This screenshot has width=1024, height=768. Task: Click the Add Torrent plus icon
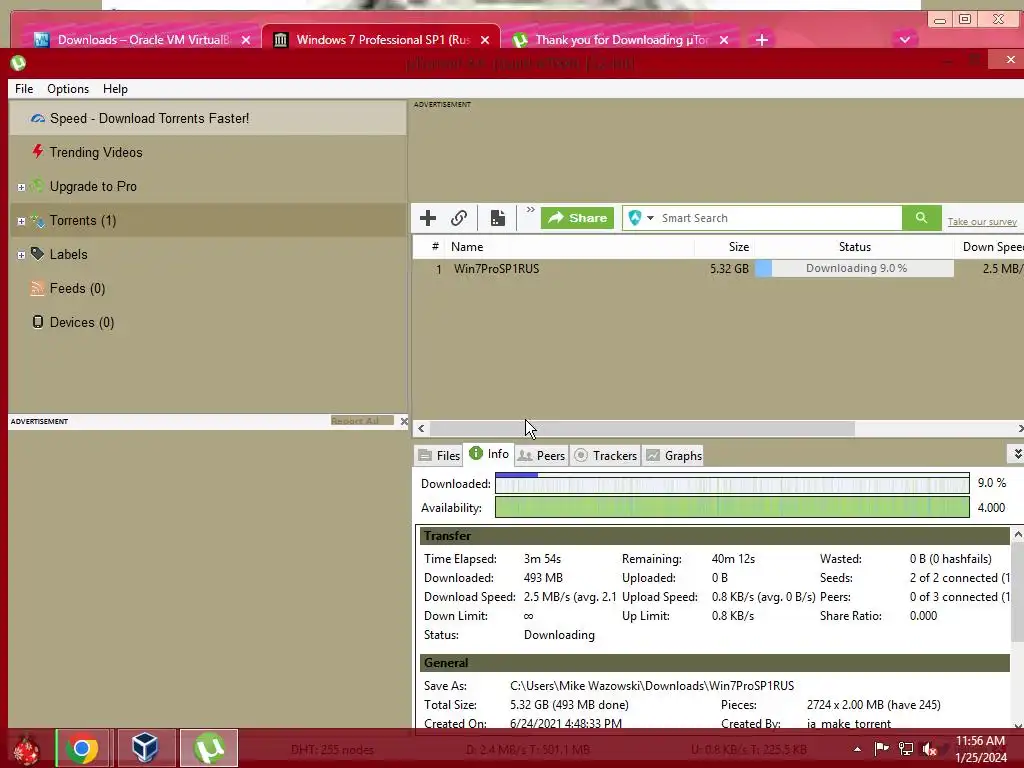coord(428,218)
